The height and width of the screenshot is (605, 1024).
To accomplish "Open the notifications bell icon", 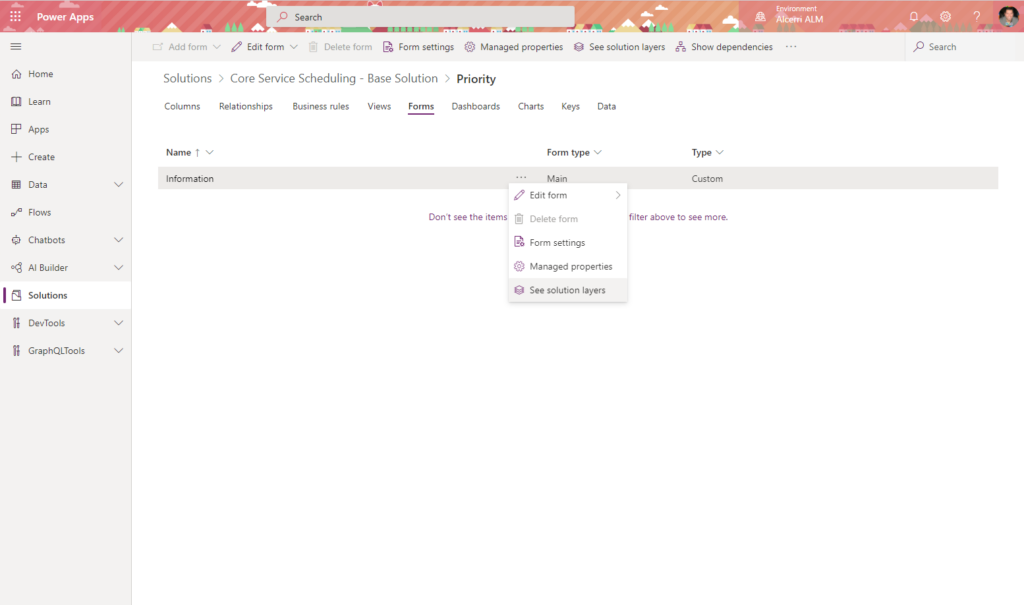I will click(913, 17).
